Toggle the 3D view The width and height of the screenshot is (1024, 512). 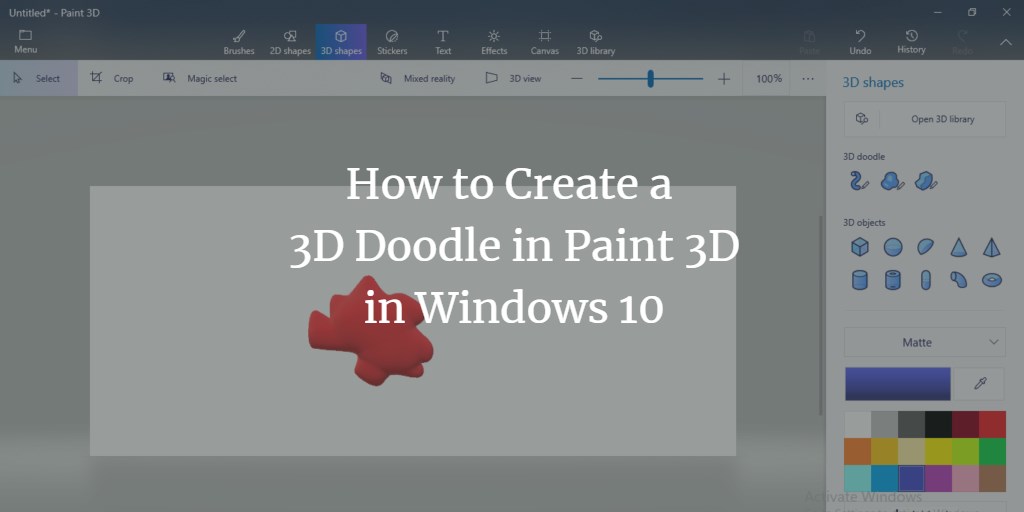pos(513,78)
